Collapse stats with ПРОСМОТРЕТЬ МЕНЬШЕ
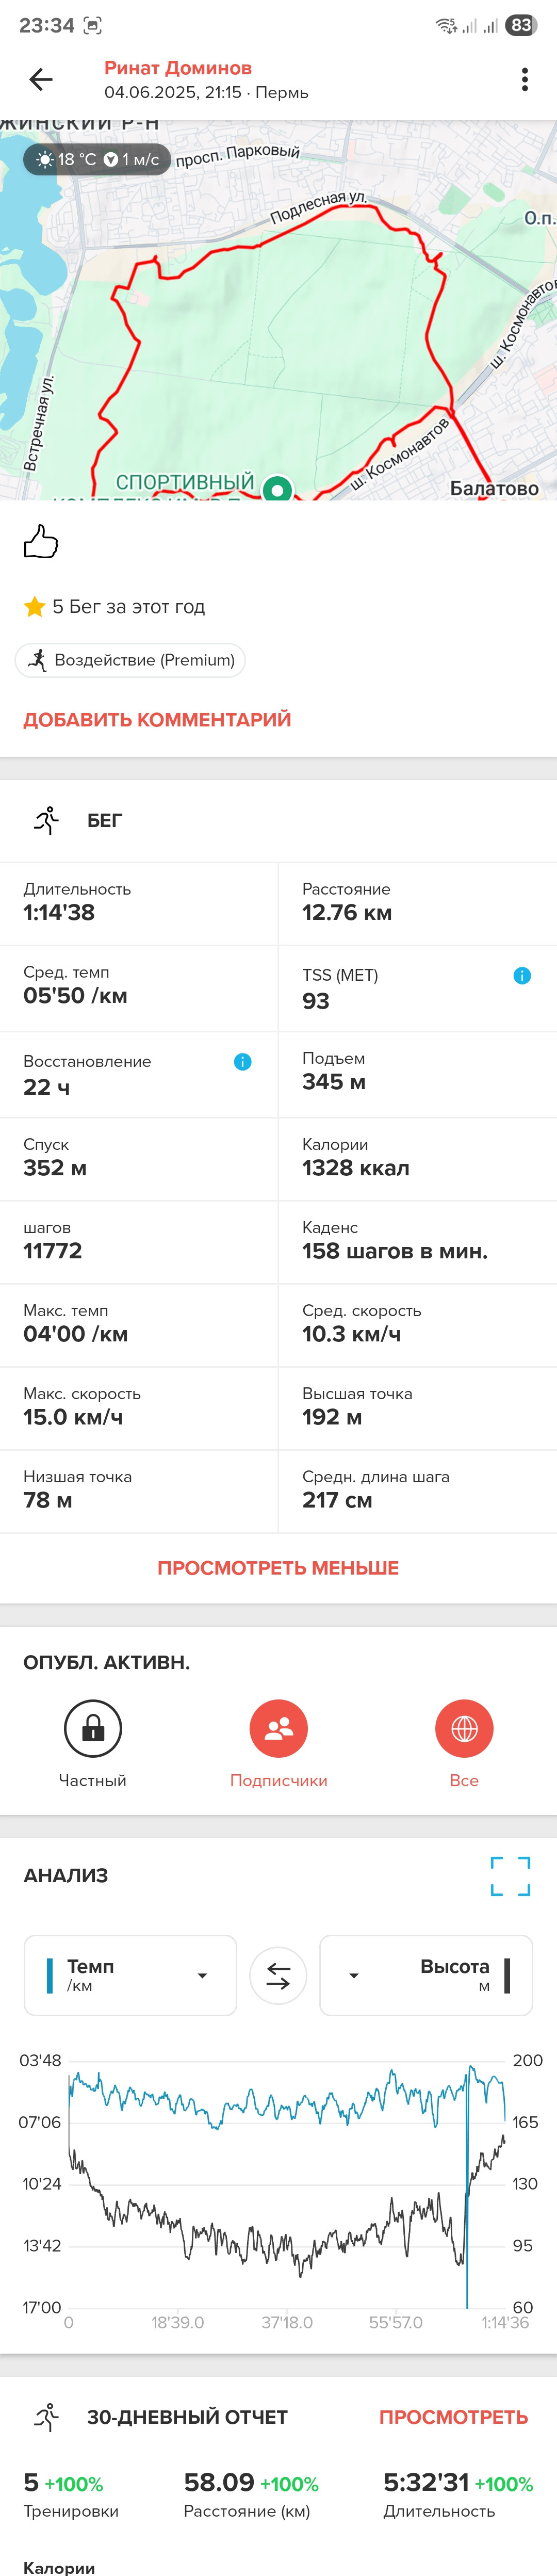557x2576 pixels. 278,1567
